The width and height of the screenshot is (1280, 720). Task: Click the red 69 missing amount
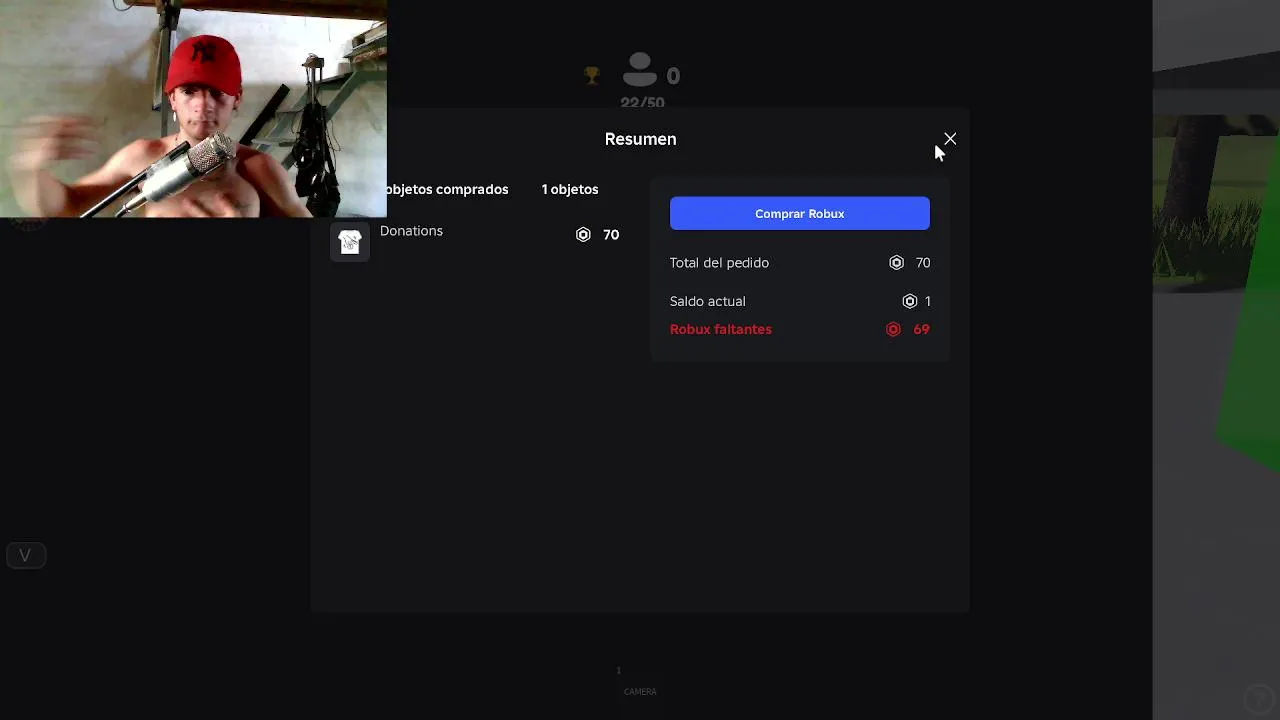921,329
